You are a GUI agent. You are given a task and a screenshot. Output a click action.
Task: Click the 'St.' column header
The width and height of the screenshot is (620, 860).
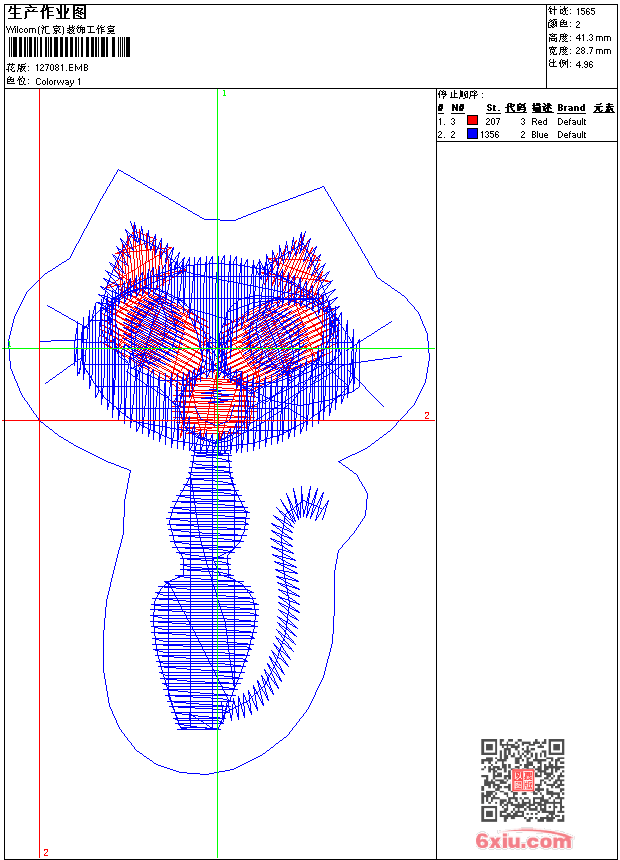tap(493, 108)
